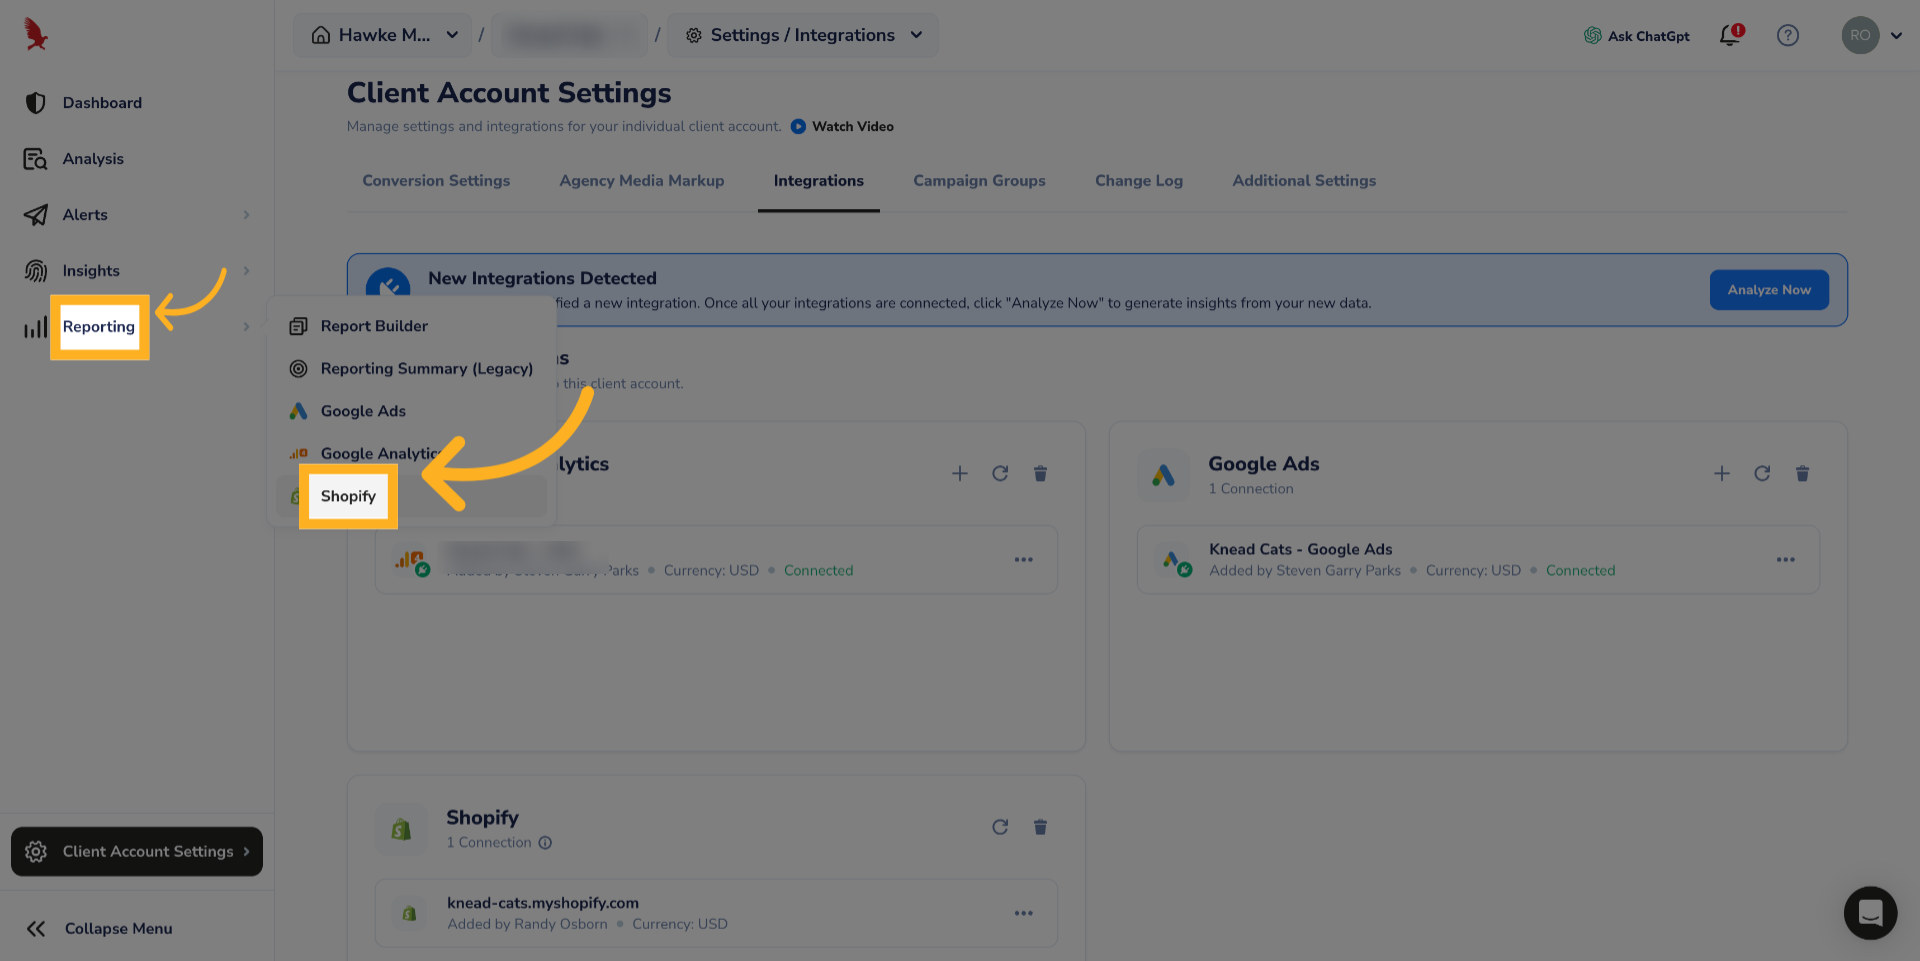Delete the Google Ads integration trash icon
Viewport: 1920px width, 961px height.
[x=1802, y=474]
